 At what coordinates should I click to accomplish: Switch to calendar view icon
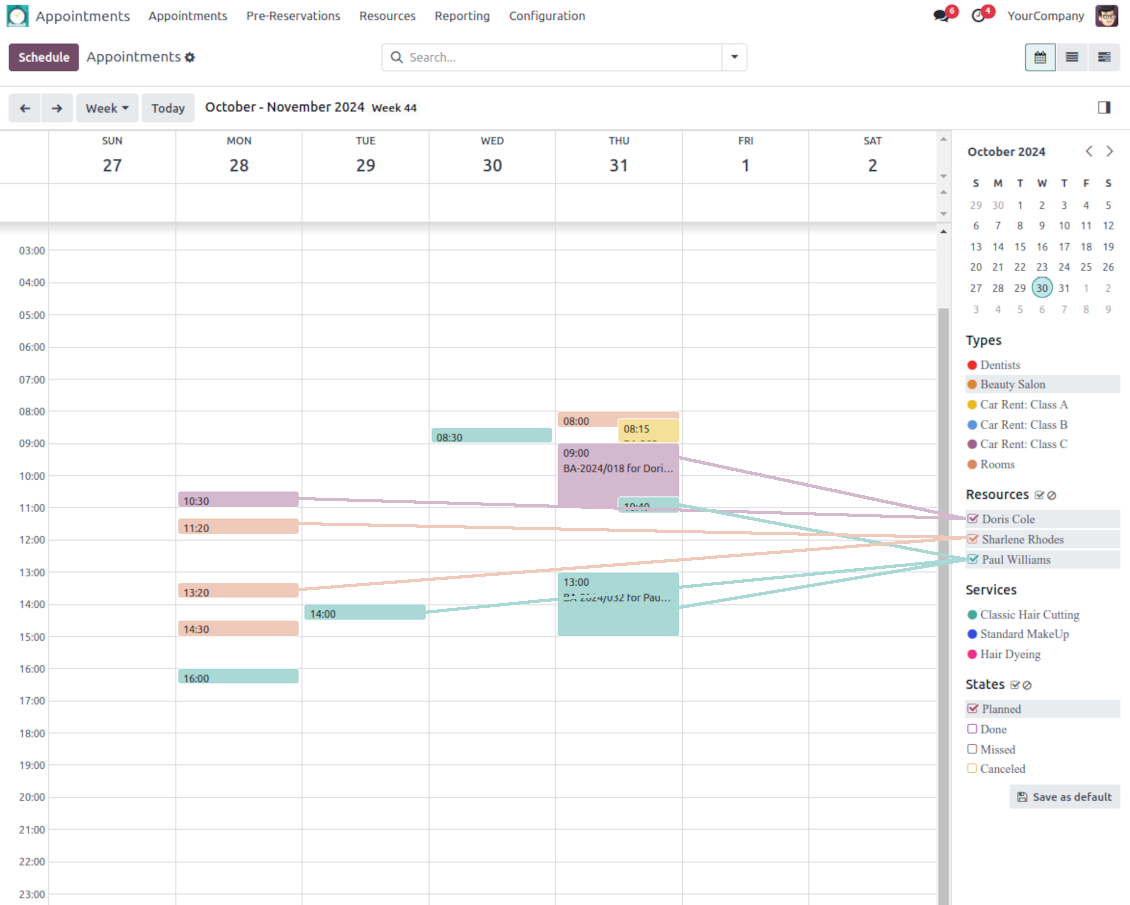click(1040, 57)
